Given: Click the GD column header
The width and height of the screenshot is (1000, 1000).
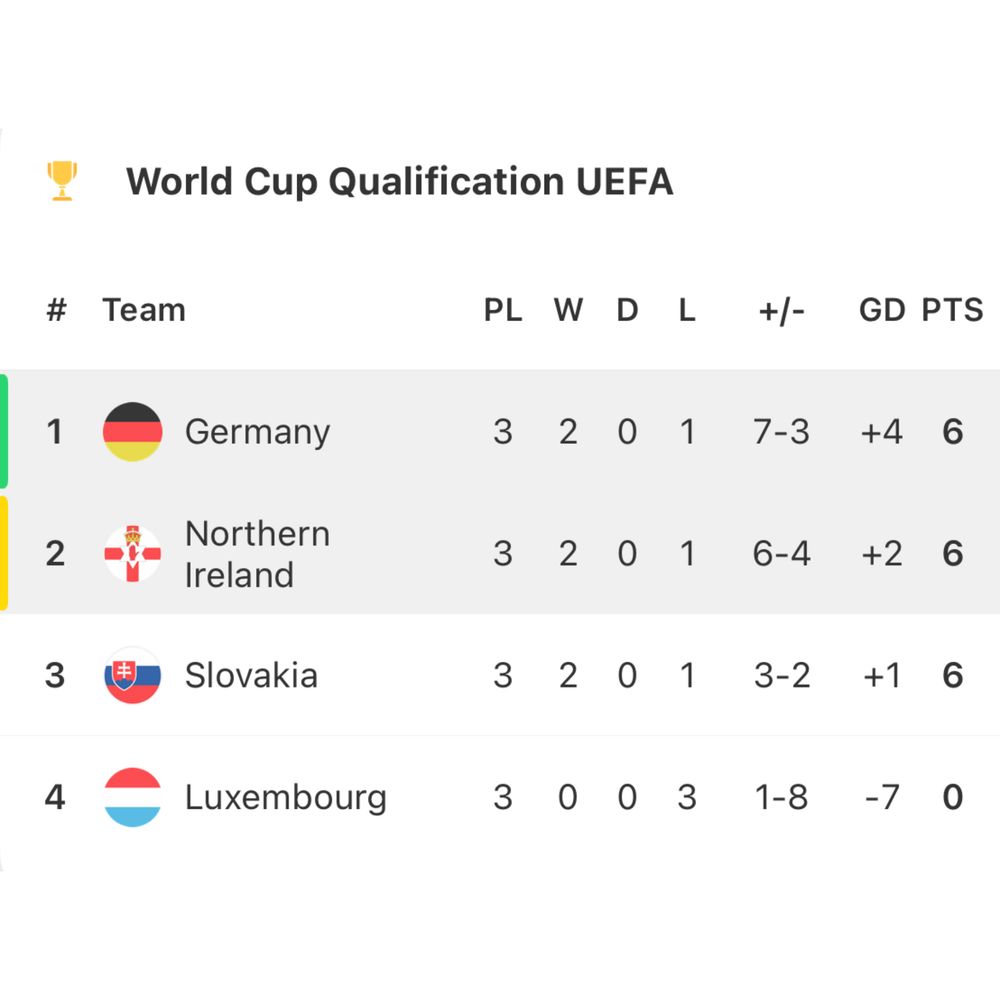Looking at the screenshot, I should pyautogui.click(x=881, y=310).
